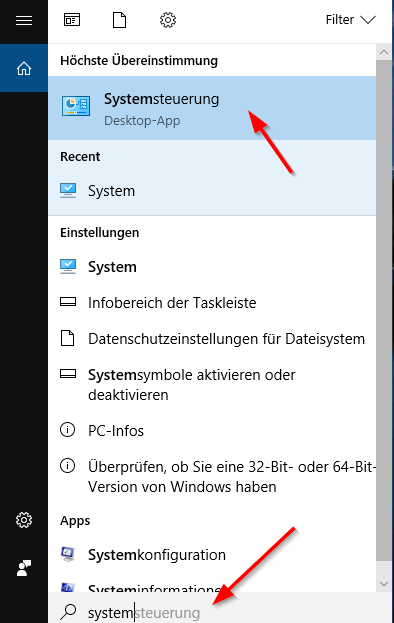Click scrollbar up arrow

click(384, 52)
